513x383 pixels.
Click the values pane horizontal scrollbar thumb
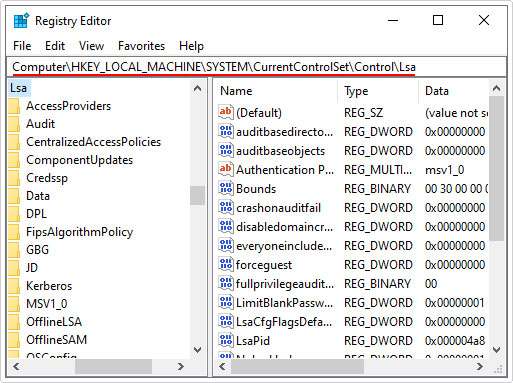coord(297,367)
